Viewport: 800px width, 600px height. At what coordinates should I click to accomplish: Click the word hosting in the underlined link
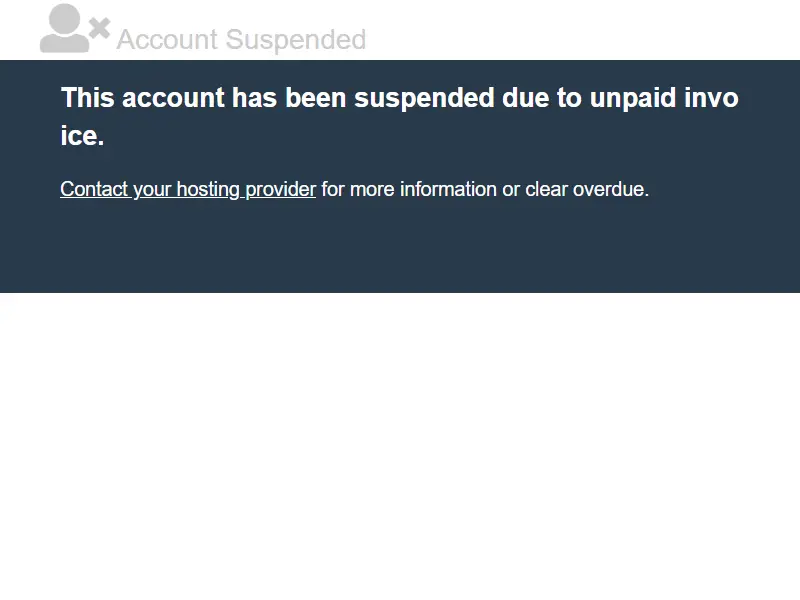tap(208, 189)
